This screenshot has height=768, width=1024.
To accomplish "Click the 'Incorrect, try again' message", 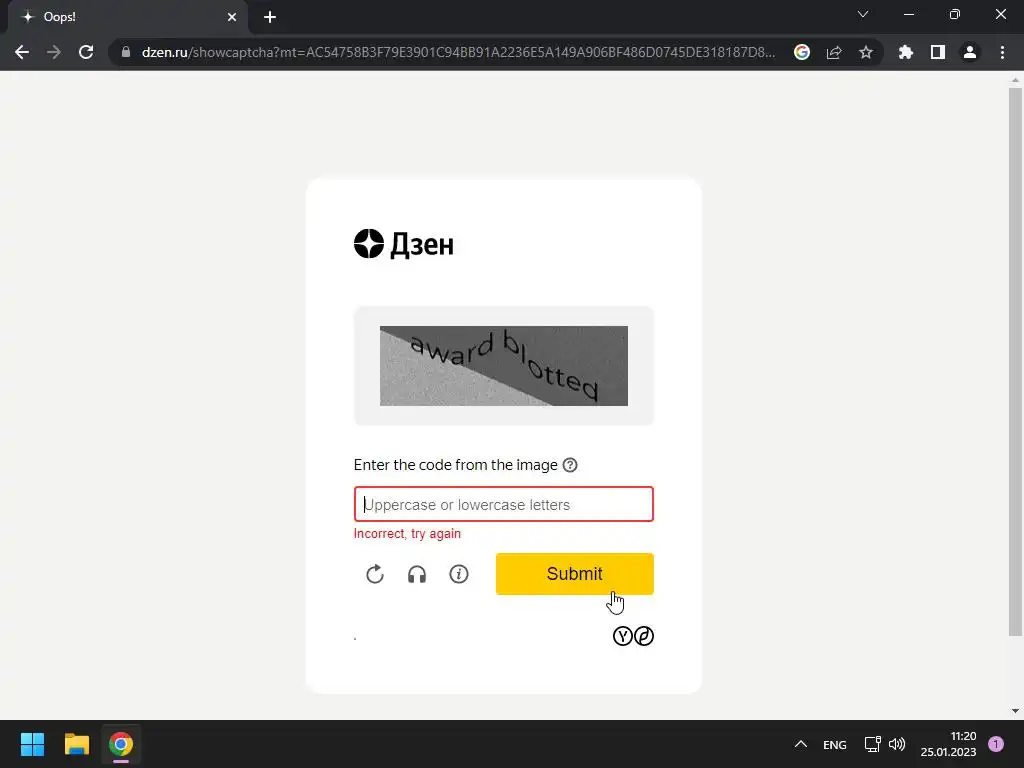I will coord(407,534).
